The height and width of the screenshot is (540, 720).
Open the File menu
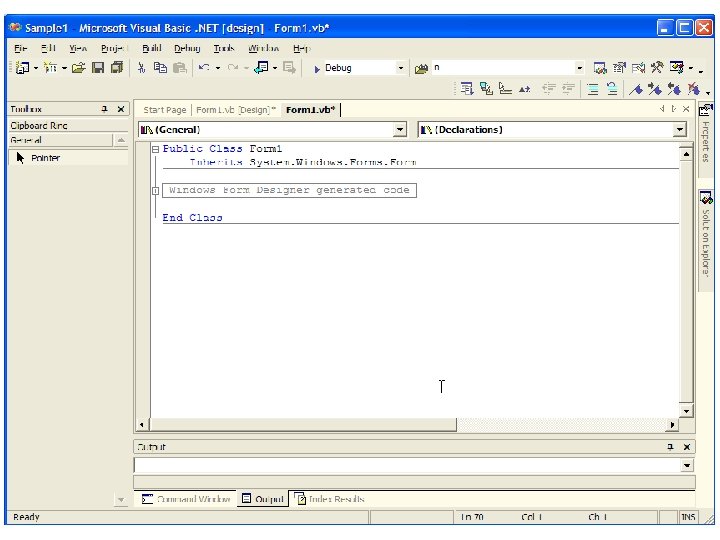coord(21,48)
